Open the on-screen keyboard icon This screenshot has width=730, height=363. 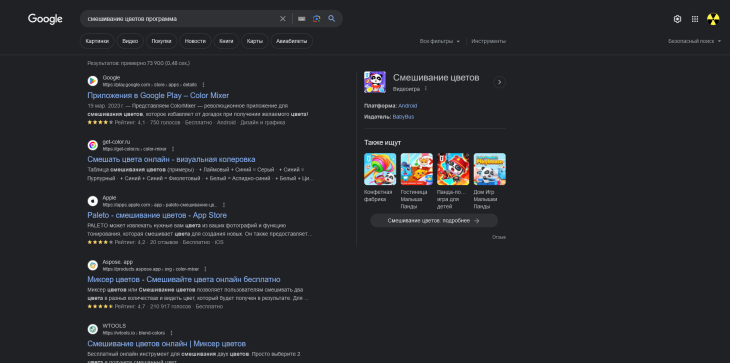click(x=302, y=19)
